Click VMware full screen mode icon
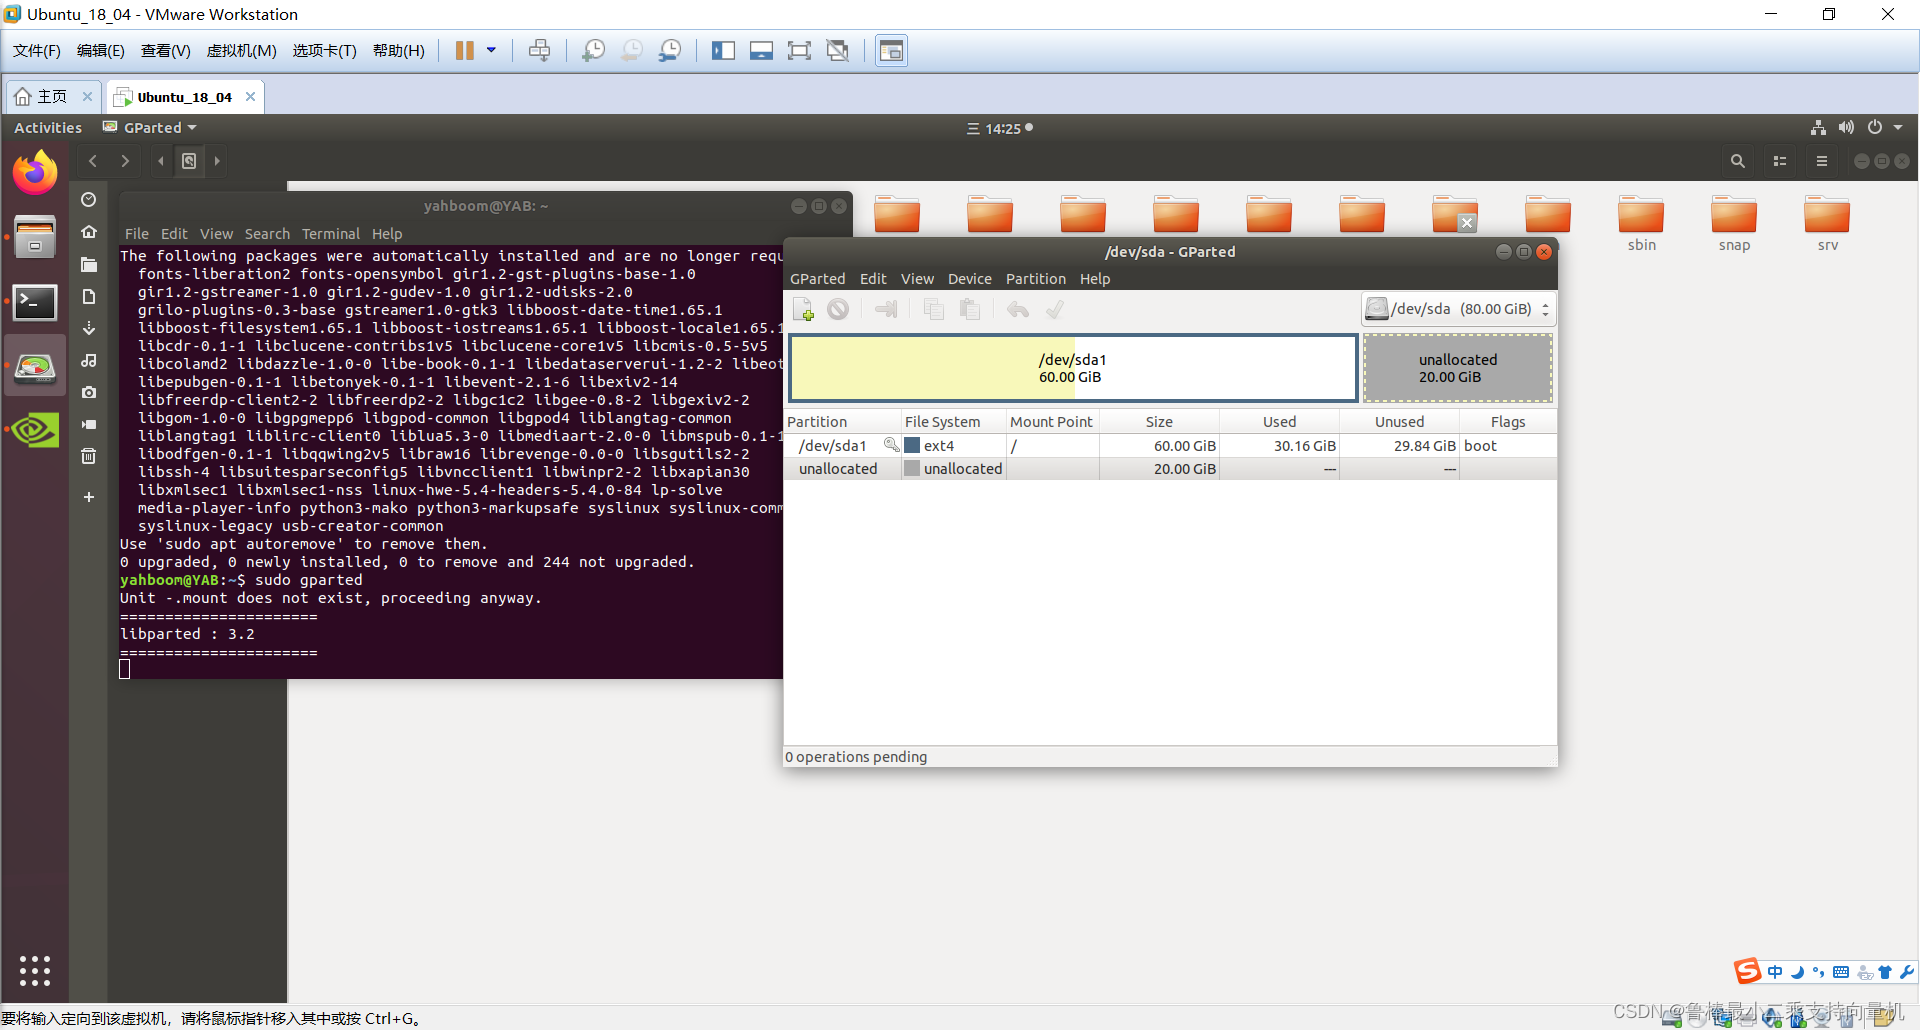Image resolution: width=1920 pixels, height=1030 pixels. pyautogui.click(x=799, y=51)
